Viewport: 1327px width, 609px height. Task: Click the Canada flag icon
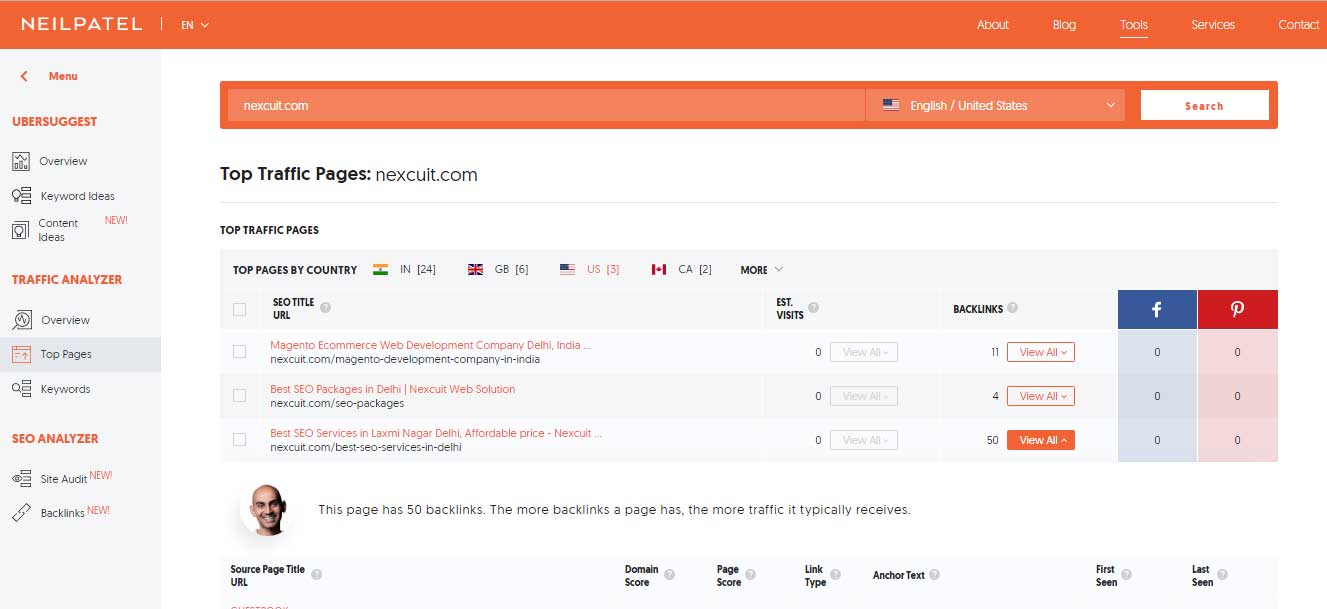click(658, 269)
